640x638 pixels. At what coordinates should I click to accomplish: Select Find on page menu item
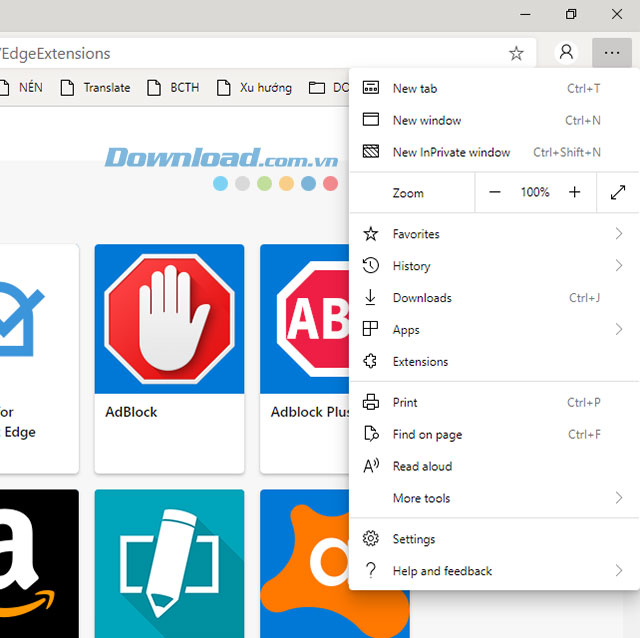coord(494,434)
